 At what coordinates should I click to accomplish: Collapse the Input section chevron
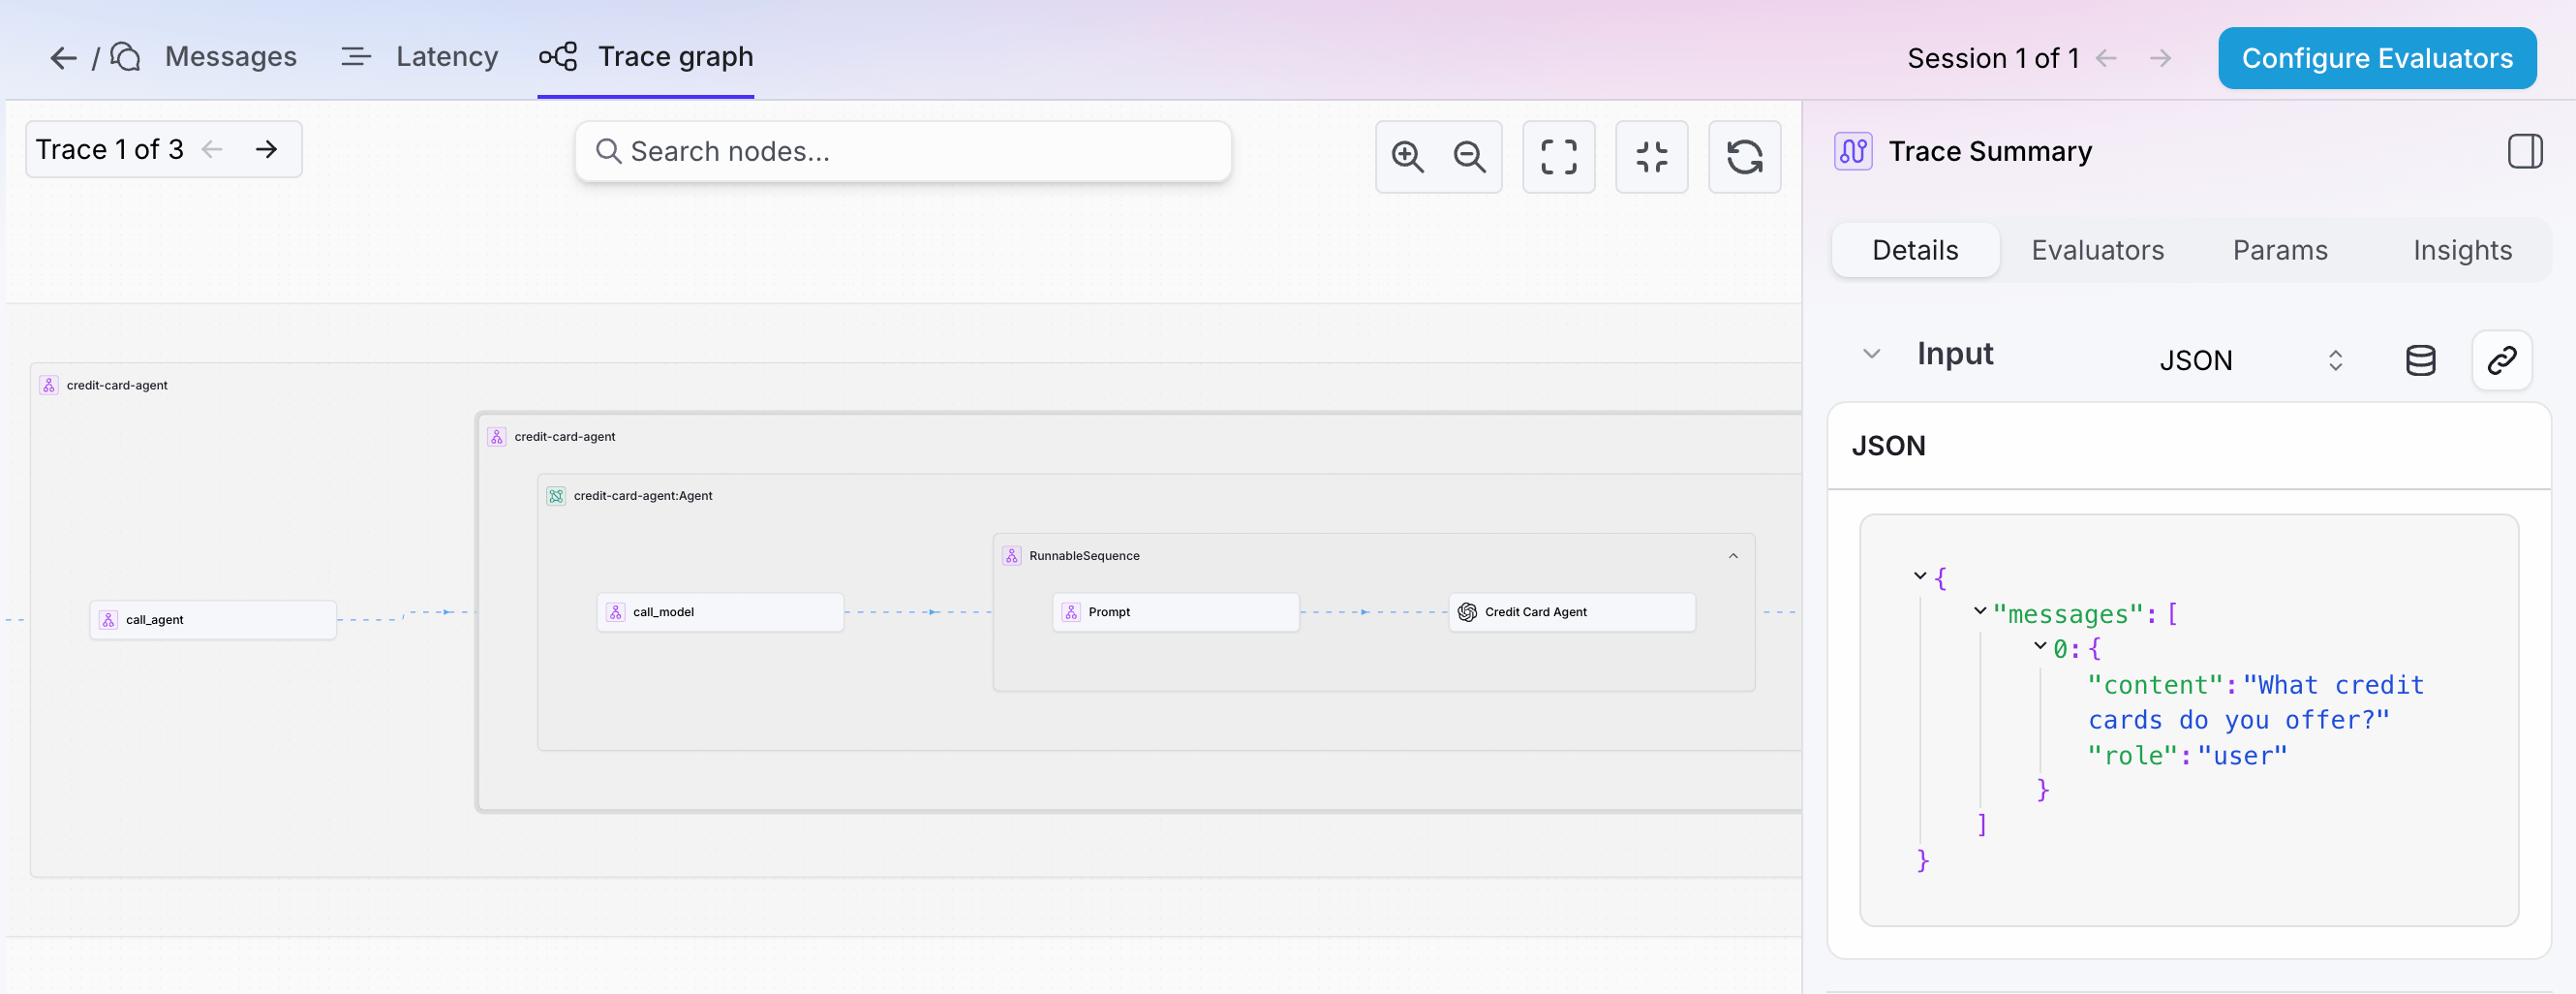pyautogui.click(x=1871, y=354)
